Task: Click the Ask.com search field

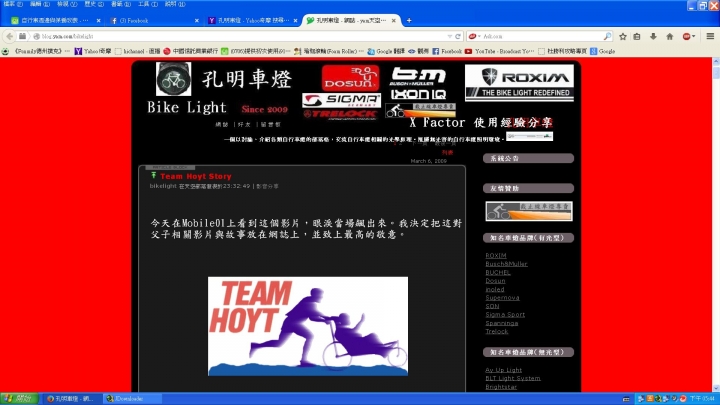Action: (x=542, y=36)
